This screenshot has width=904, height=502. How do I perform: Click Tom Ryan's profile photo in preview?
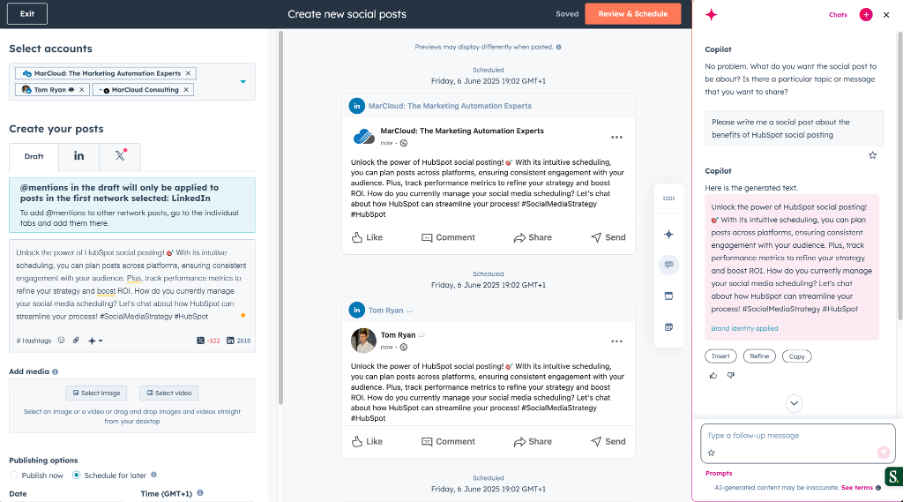364,341
